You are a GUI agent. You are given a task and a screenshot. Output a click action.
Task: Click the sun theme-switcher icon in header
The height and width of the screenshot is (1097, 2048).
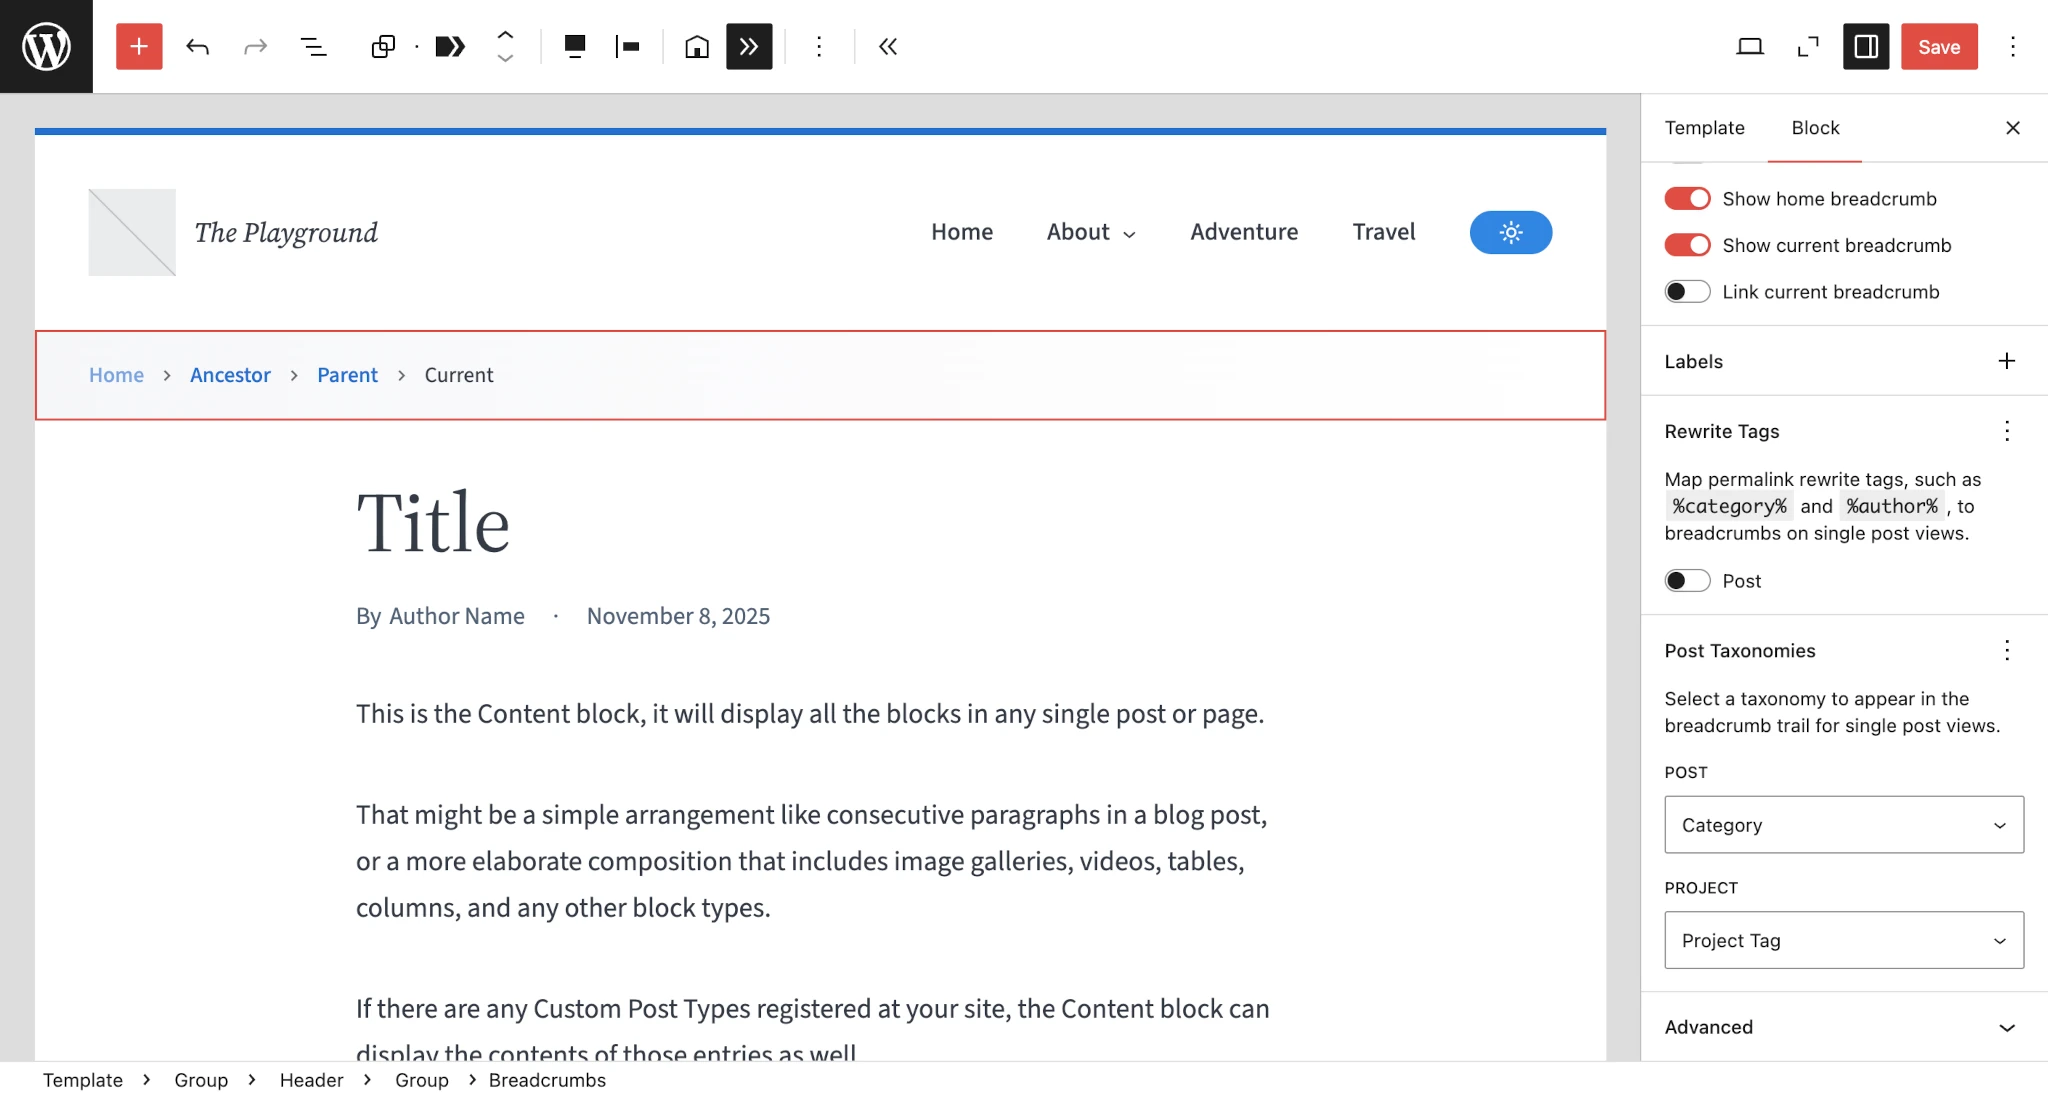1510,232
